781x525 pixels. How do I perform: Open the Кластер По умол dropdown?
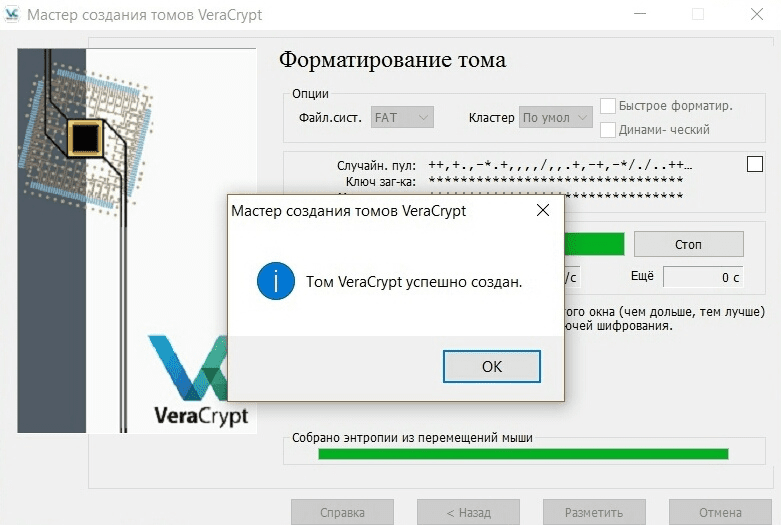(556, 118)
